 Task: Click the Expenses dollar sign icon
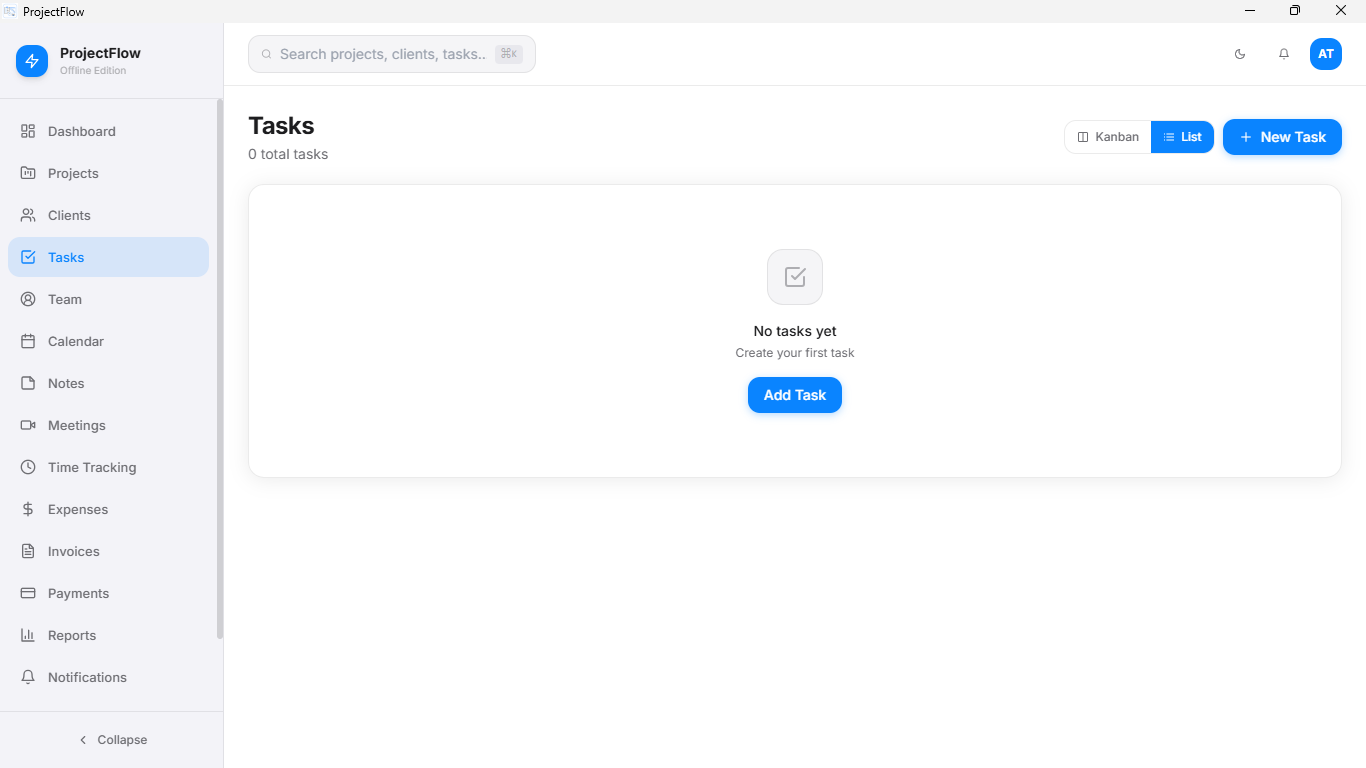(x=28, y=509)
